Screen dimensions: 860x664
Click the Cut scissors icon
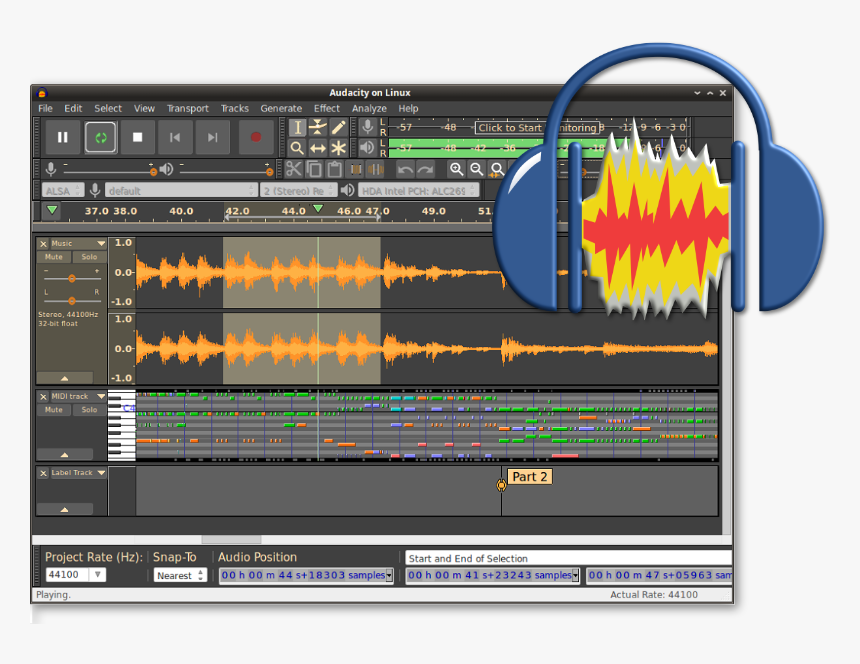pos(293,169)
